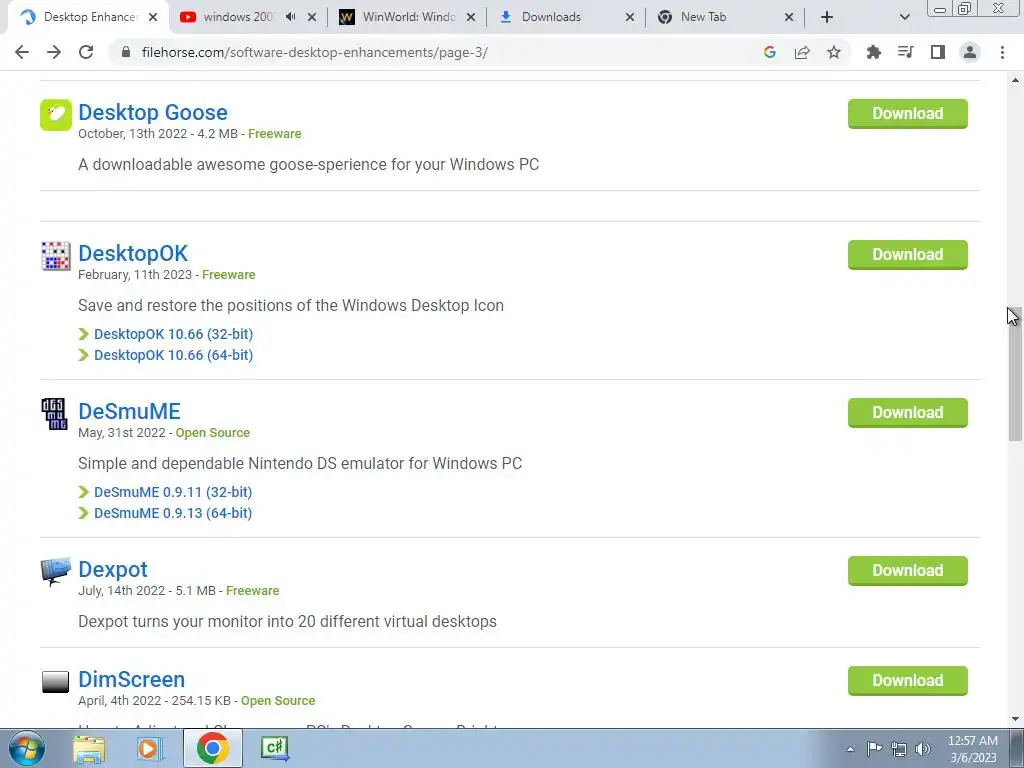Click the Google icon in the address bar
This screenshot has height=768, width=1024.
click(x=770, y=52)
